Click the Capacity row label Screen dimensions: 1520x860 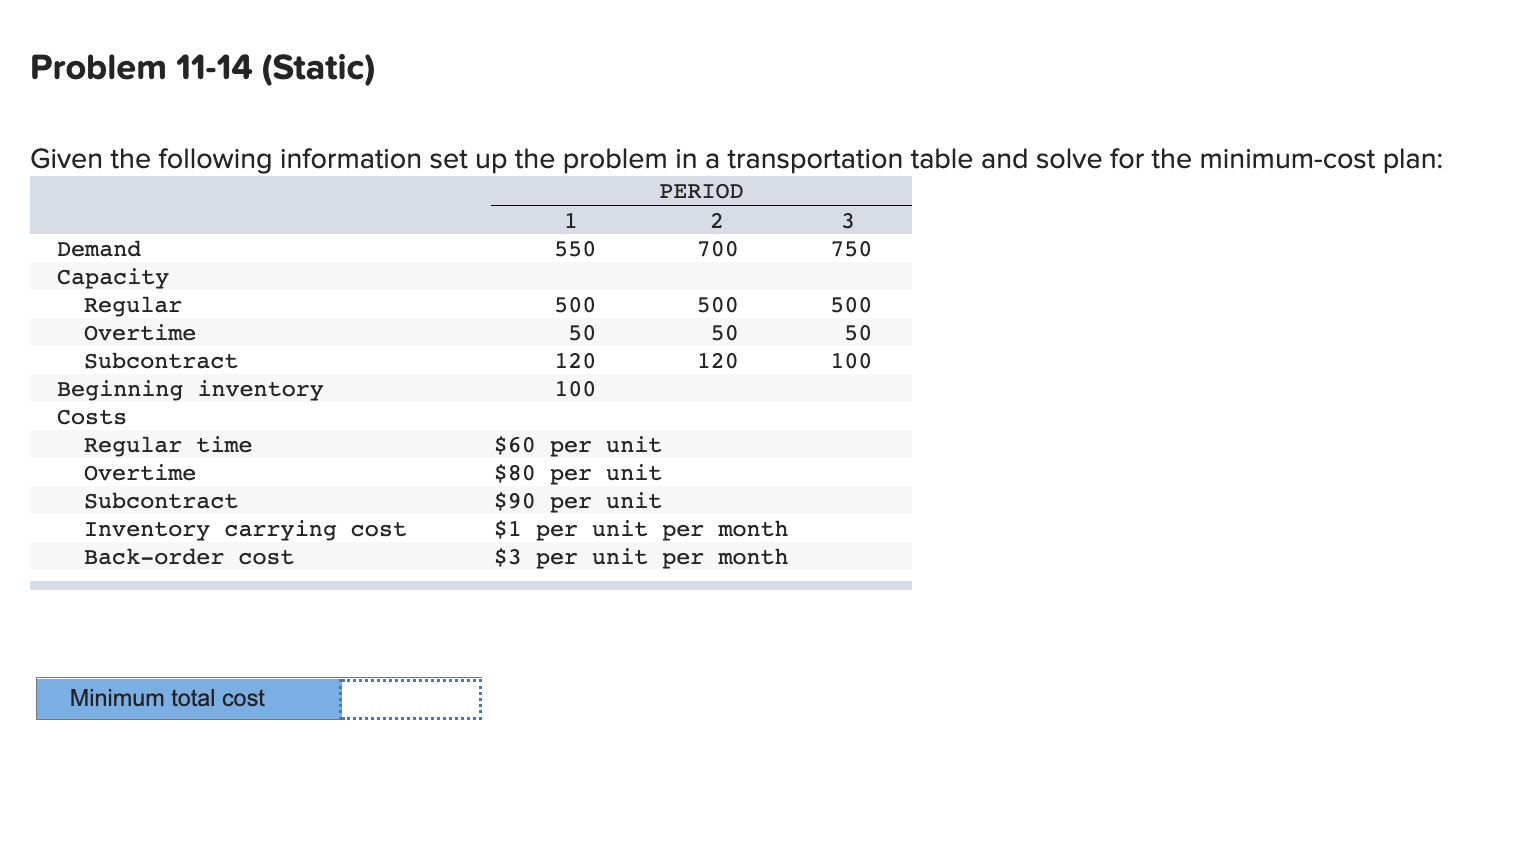tap(112, 276)
